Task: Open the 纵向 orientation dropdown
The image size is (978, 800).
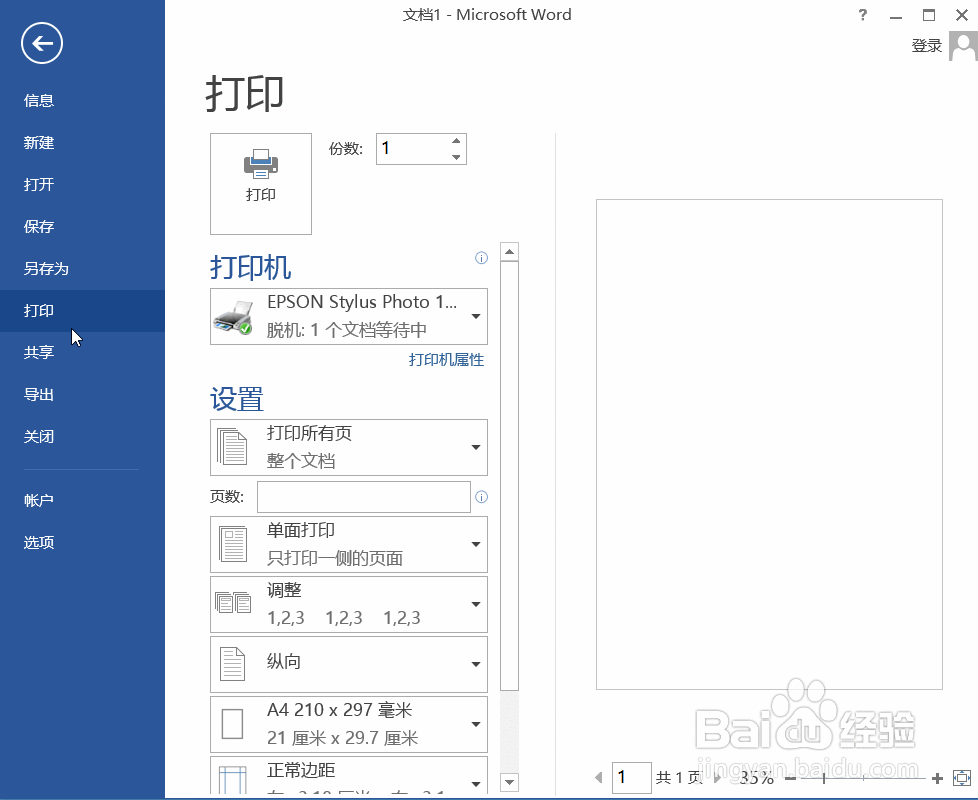Action: coord(349,664)
